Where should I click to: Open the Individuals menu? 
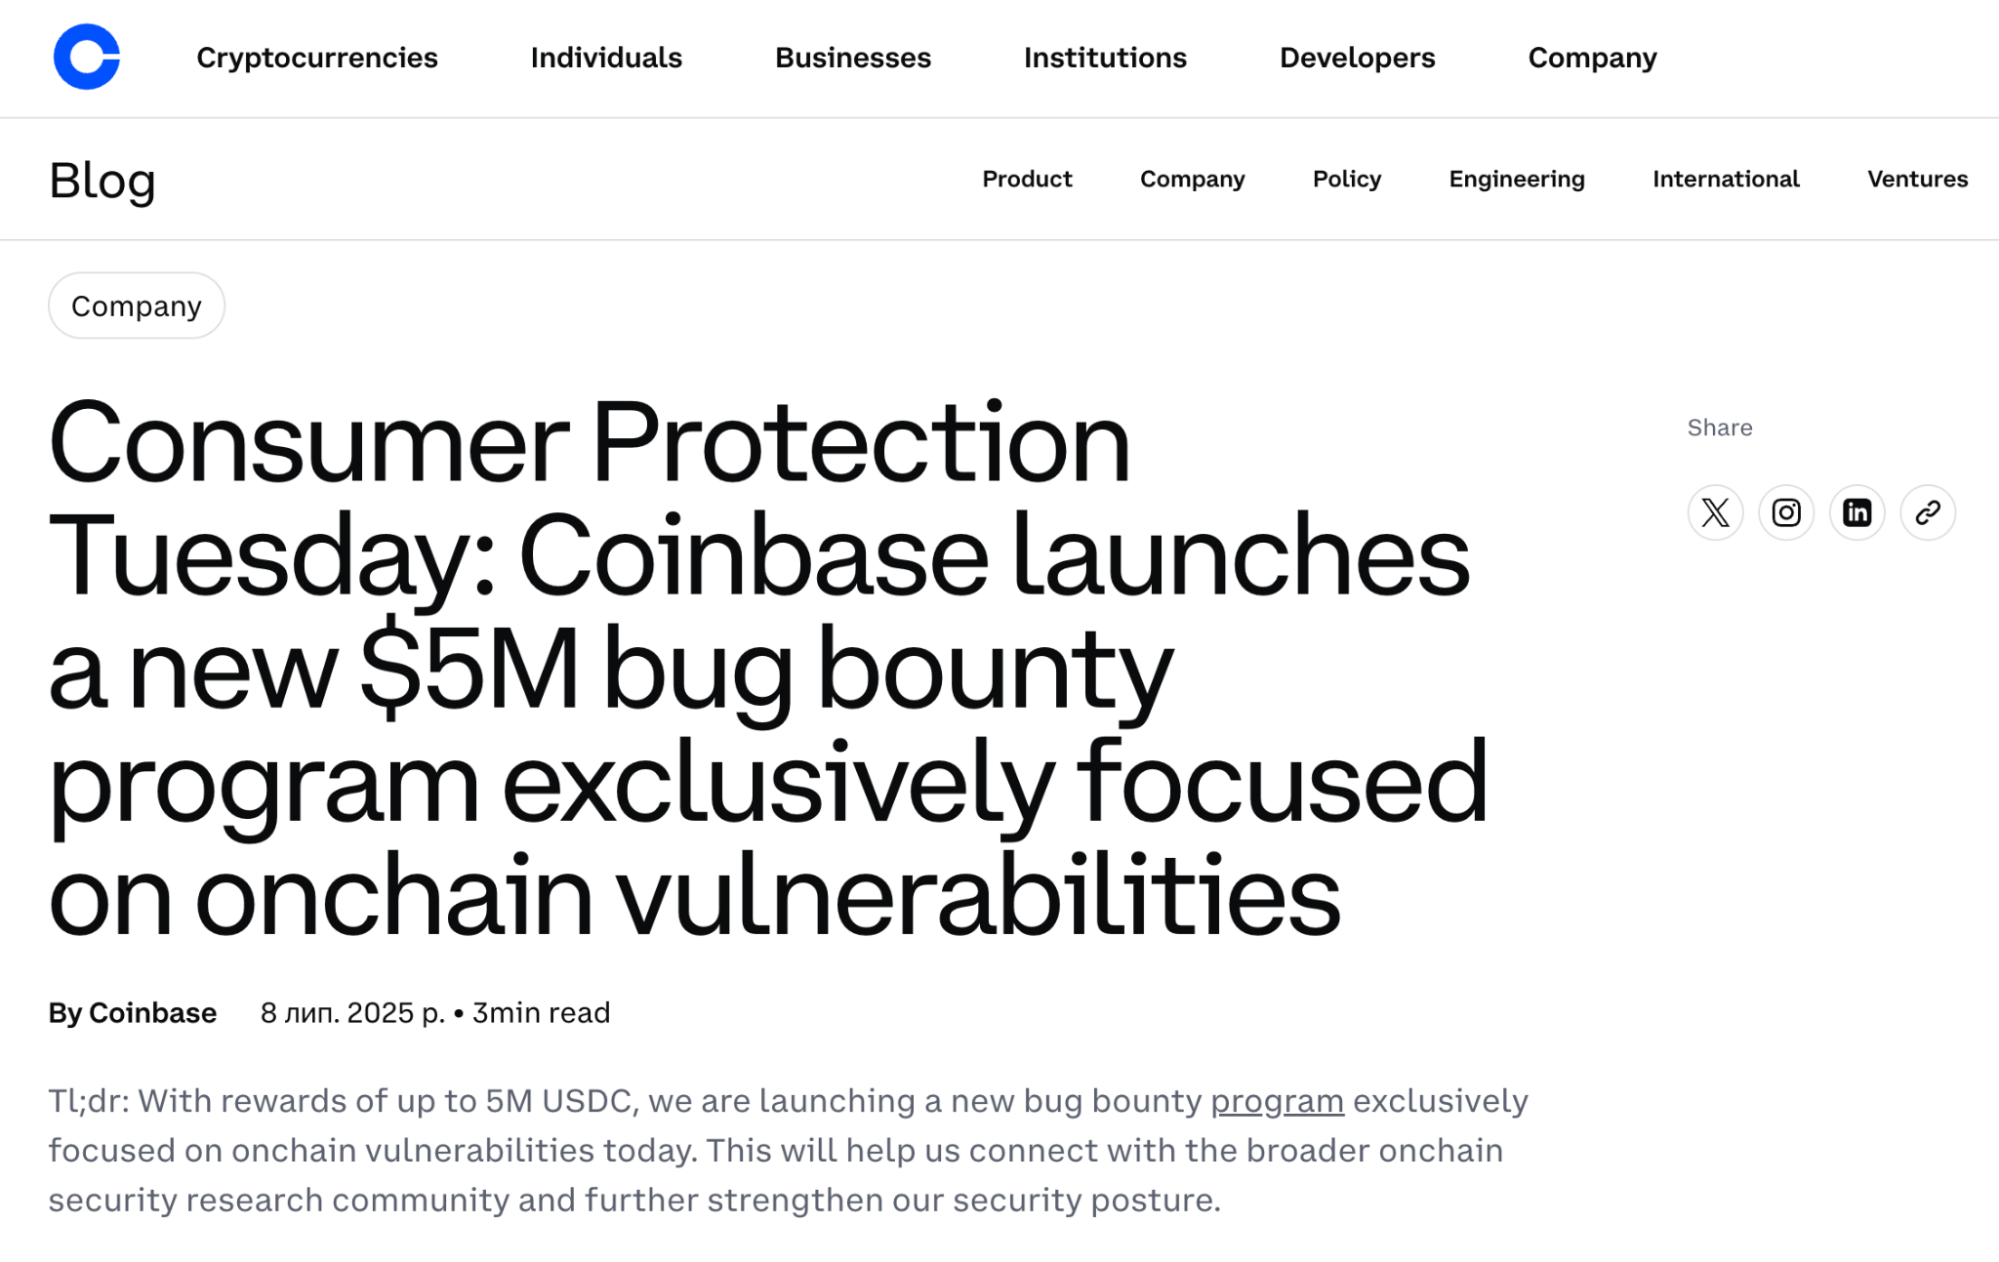click(606, 58)
